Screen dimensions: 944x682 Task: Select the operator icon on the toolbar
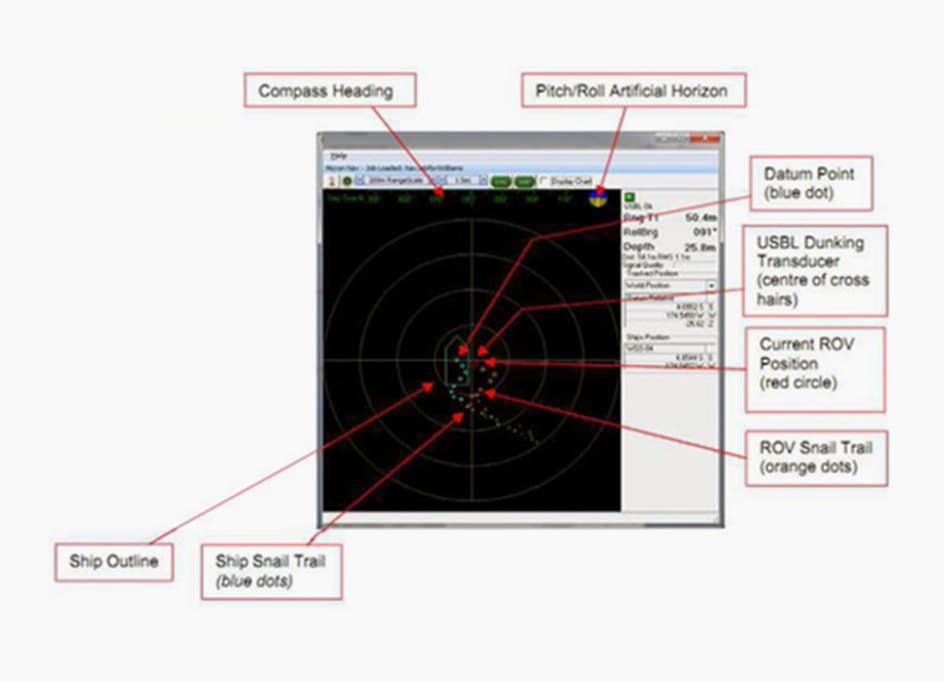tap(330, 180)
